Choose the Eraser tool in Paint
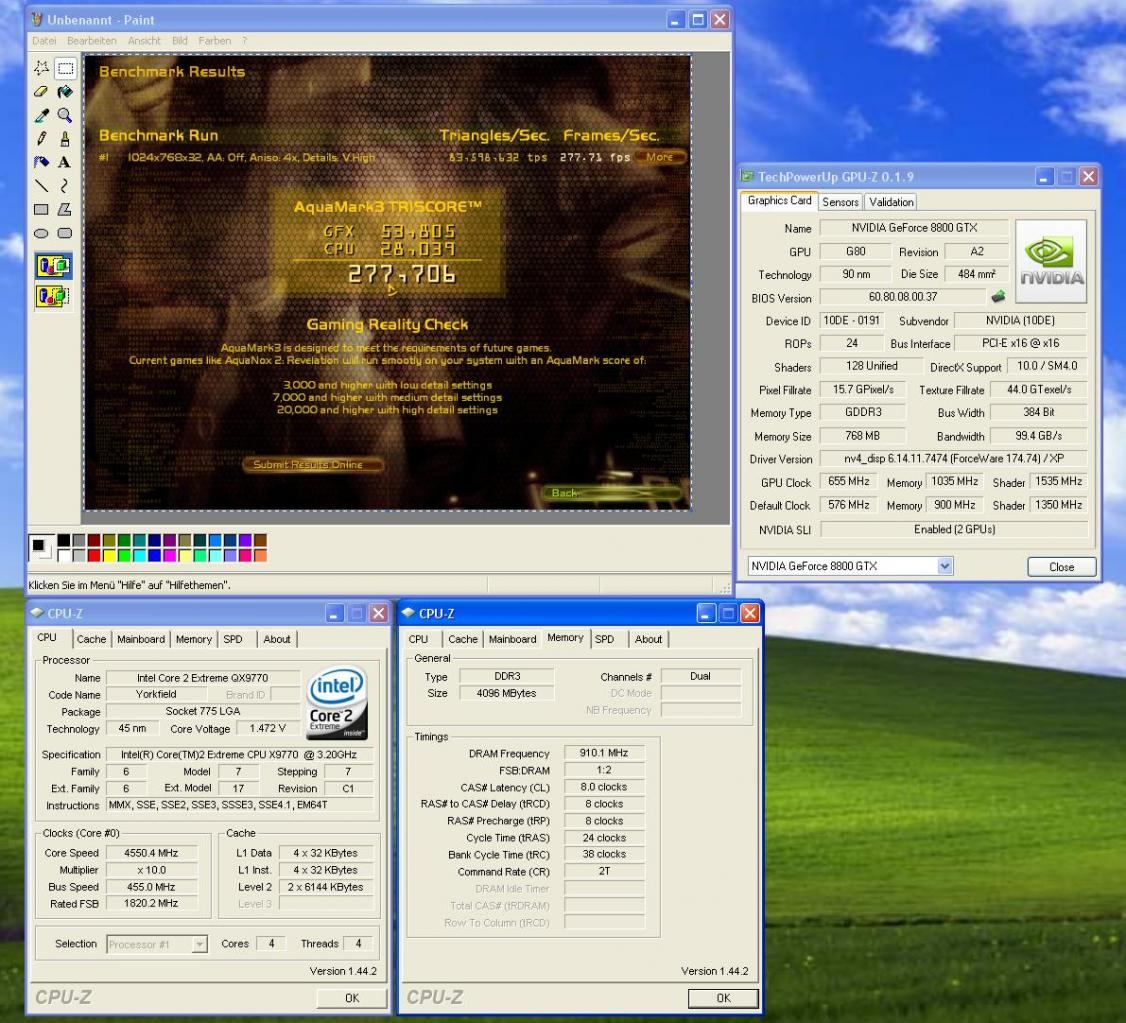 42,92
